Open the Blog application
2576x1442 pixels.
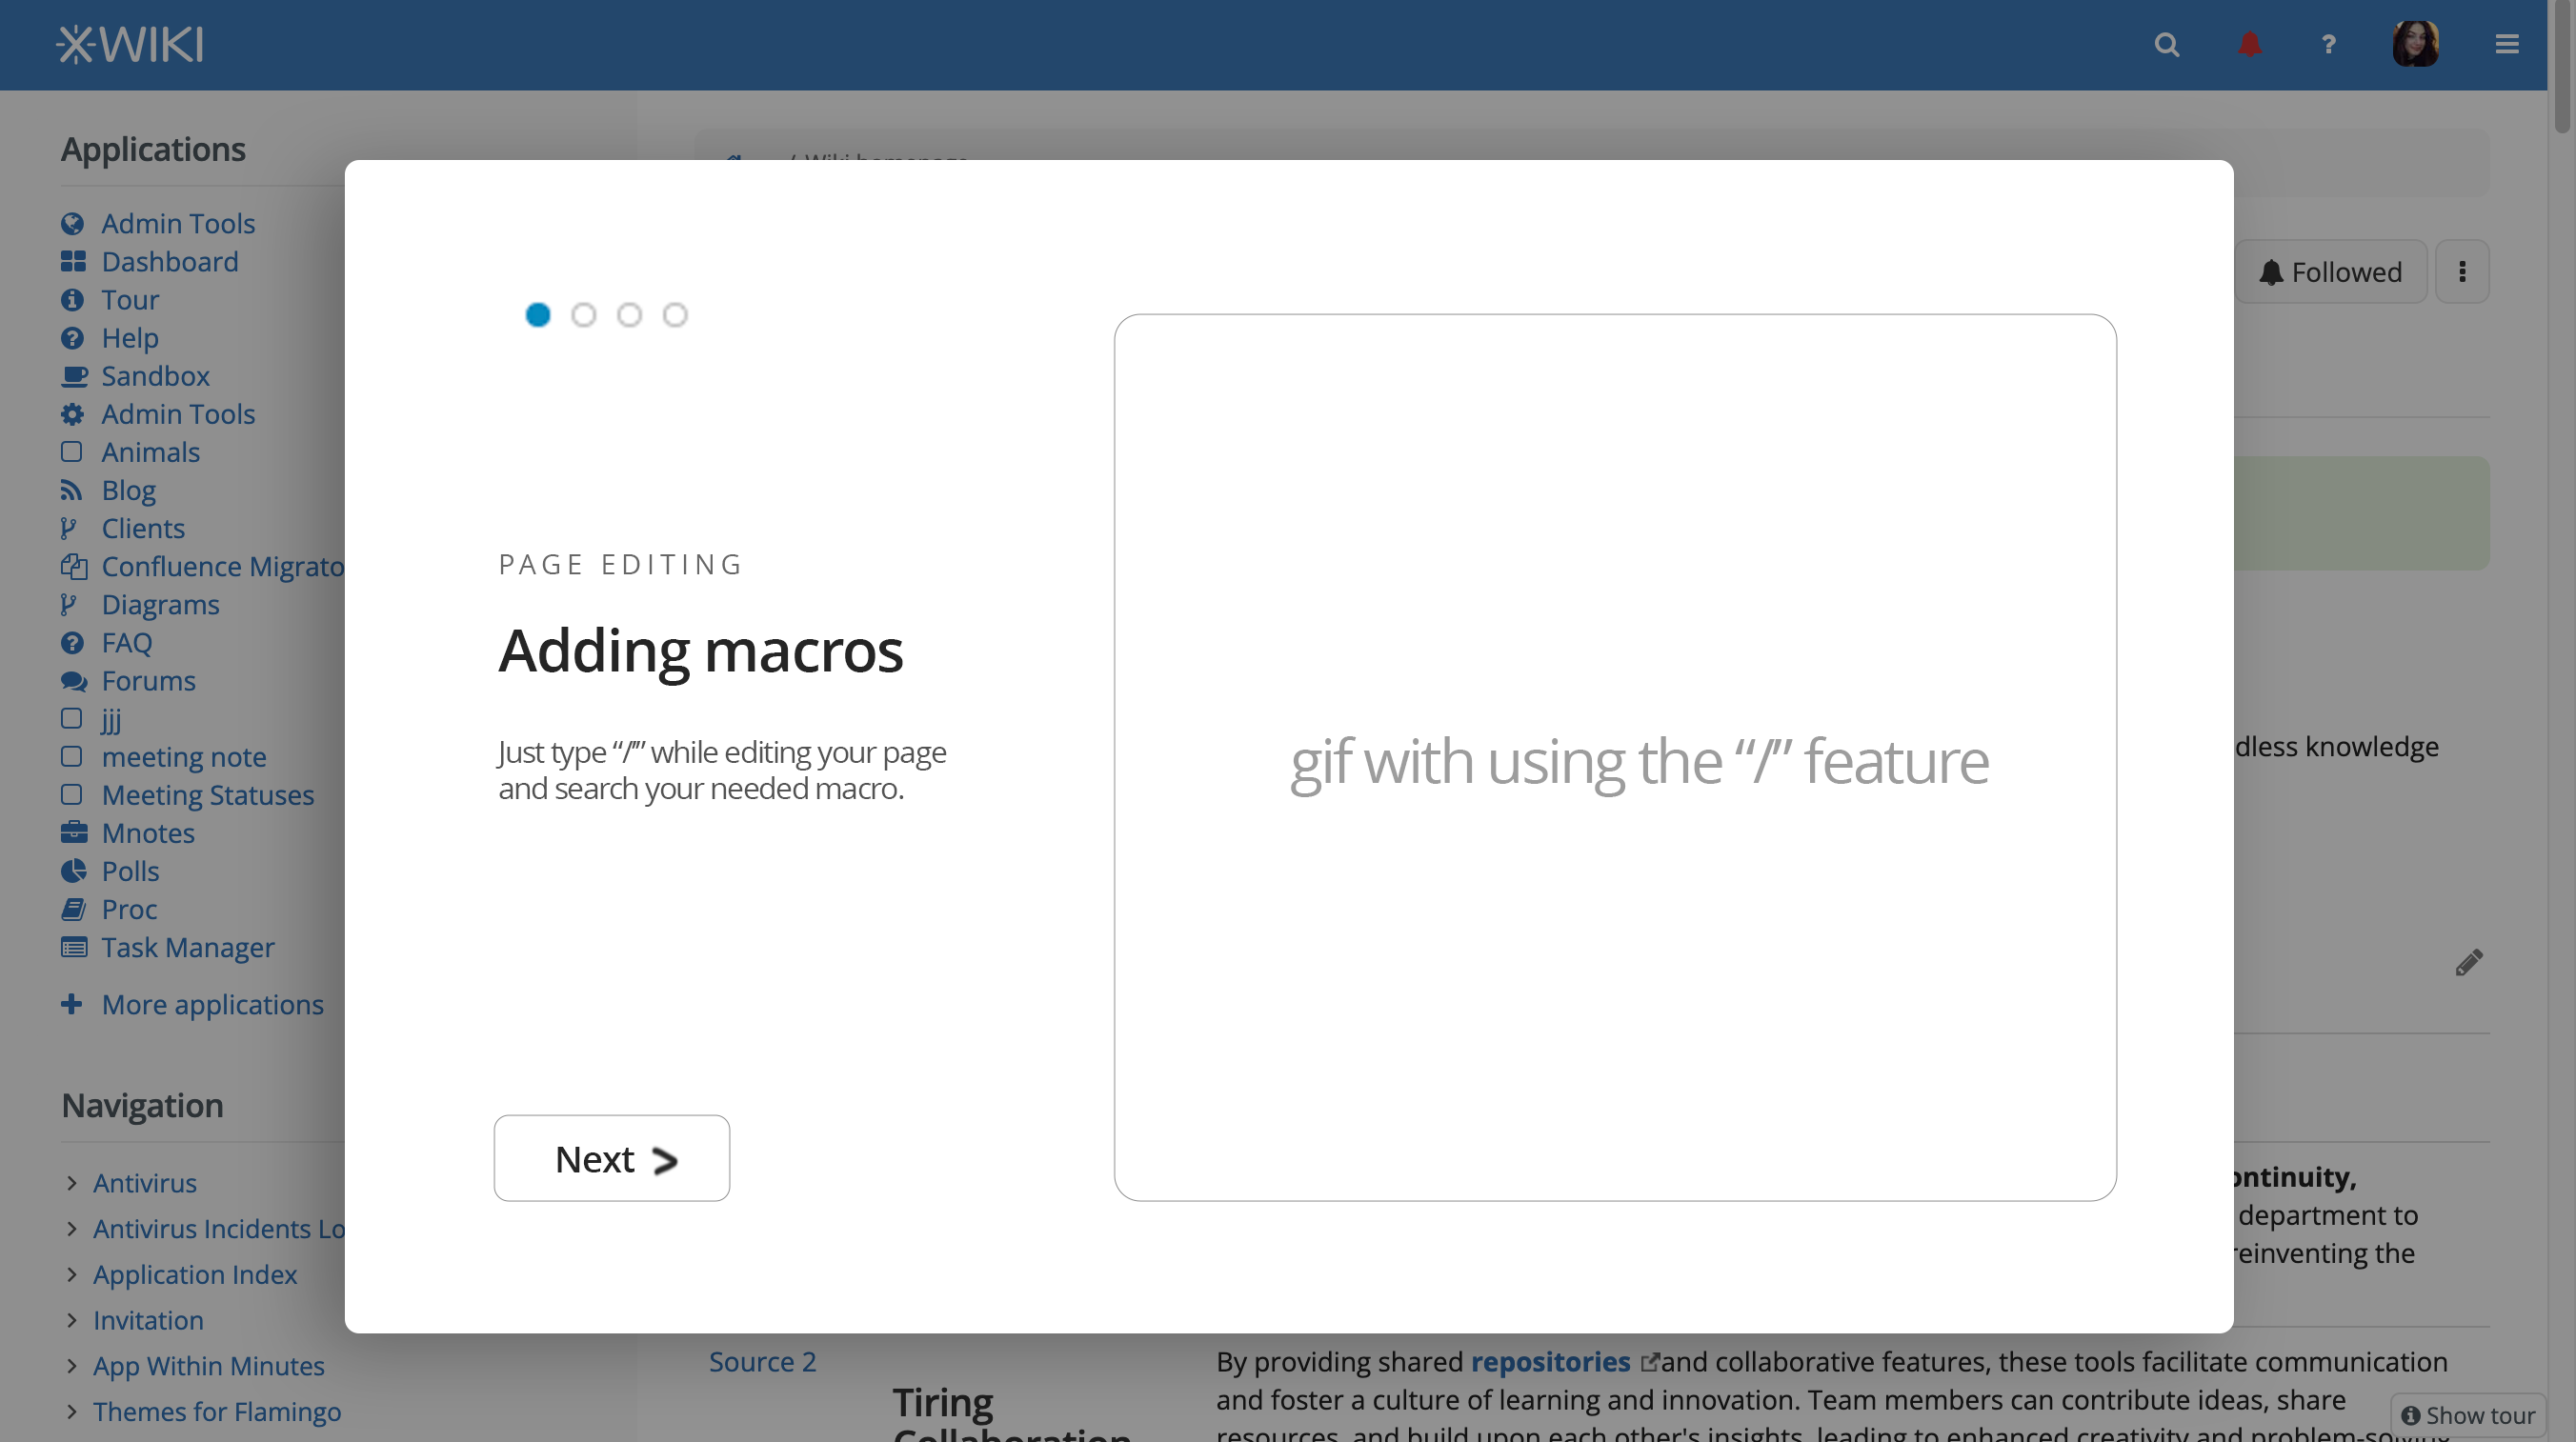coord(128,490)
